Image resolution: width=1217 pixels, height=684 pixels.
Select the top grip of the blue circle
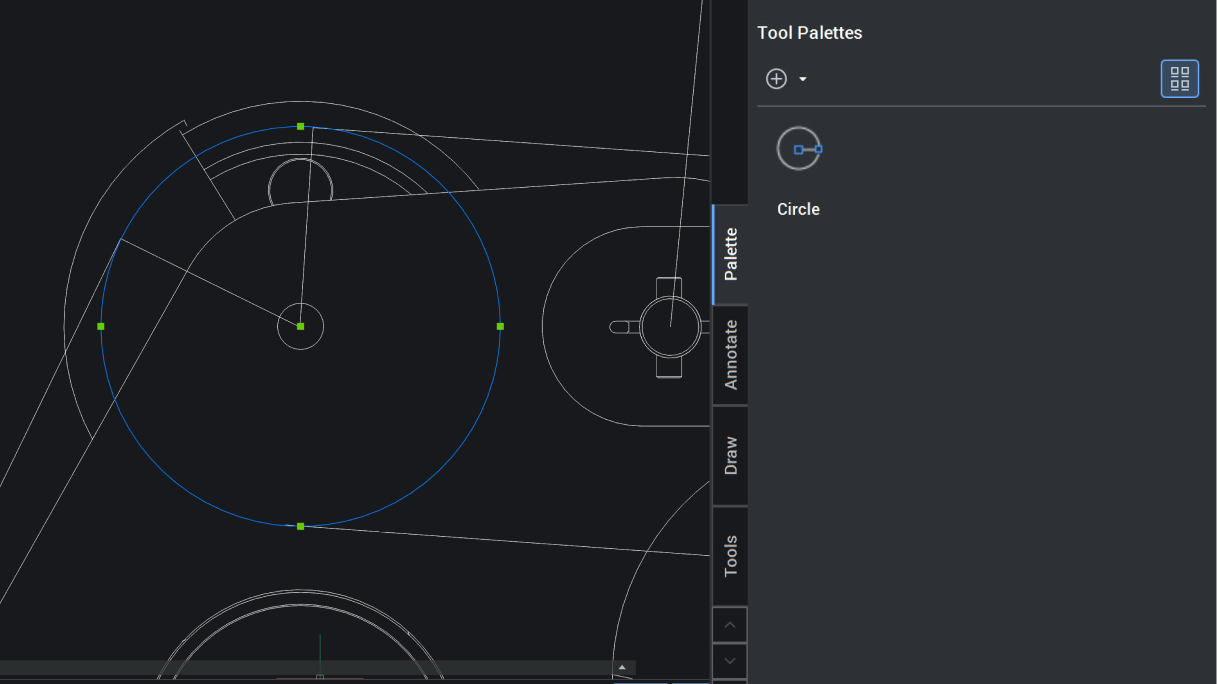[x=300, y=126]
